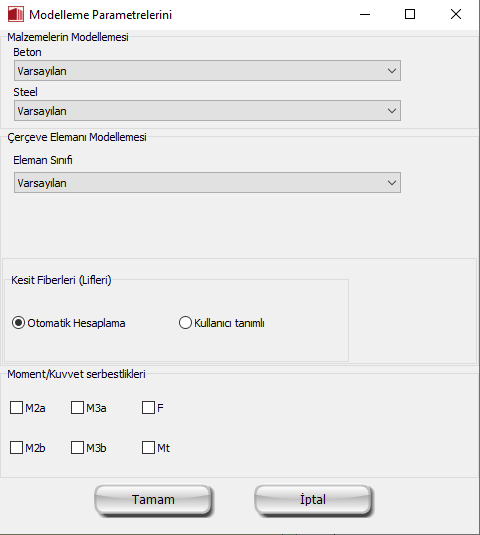
Task: Click the chevron arrow of Steel dropdown
Action: point(392,111)
